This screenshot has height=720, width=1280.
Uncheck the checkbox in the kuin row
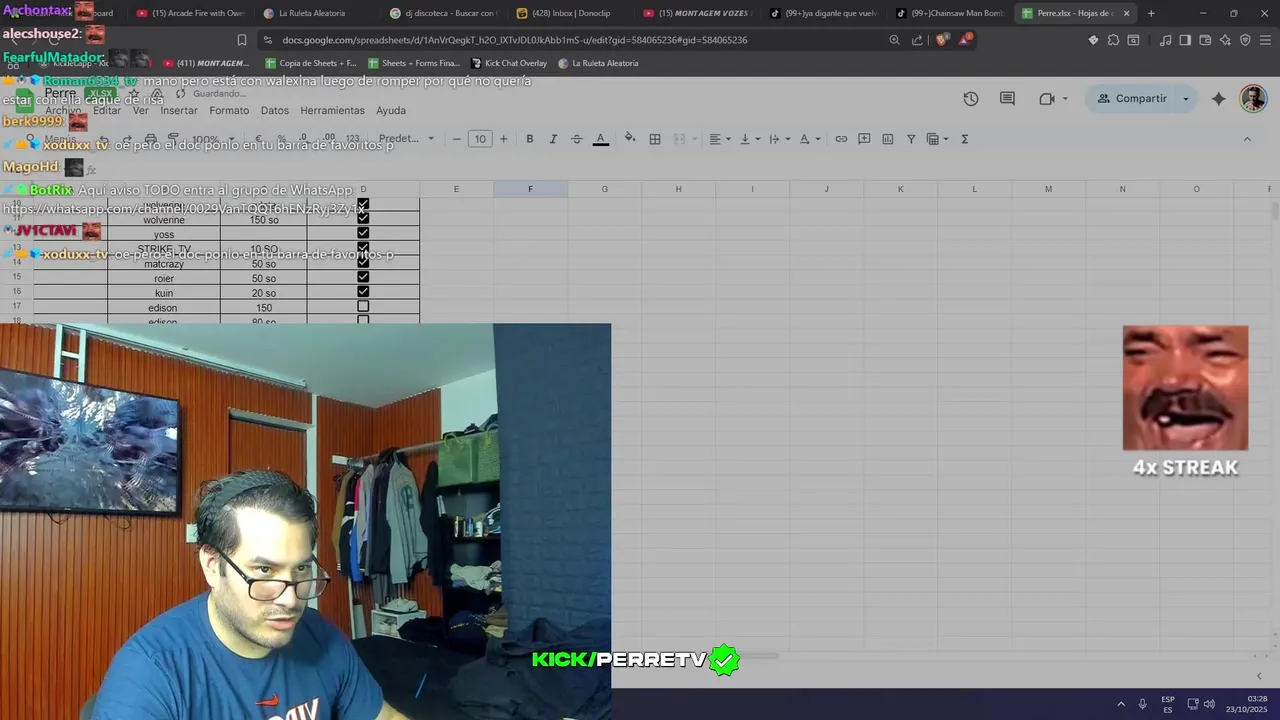[363, 292]
